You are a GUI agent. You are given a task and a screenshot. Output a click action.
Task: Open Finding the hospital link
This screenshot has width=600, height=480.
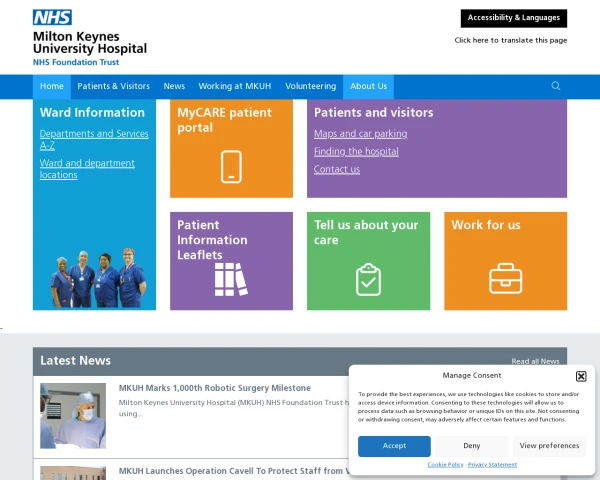356,152
